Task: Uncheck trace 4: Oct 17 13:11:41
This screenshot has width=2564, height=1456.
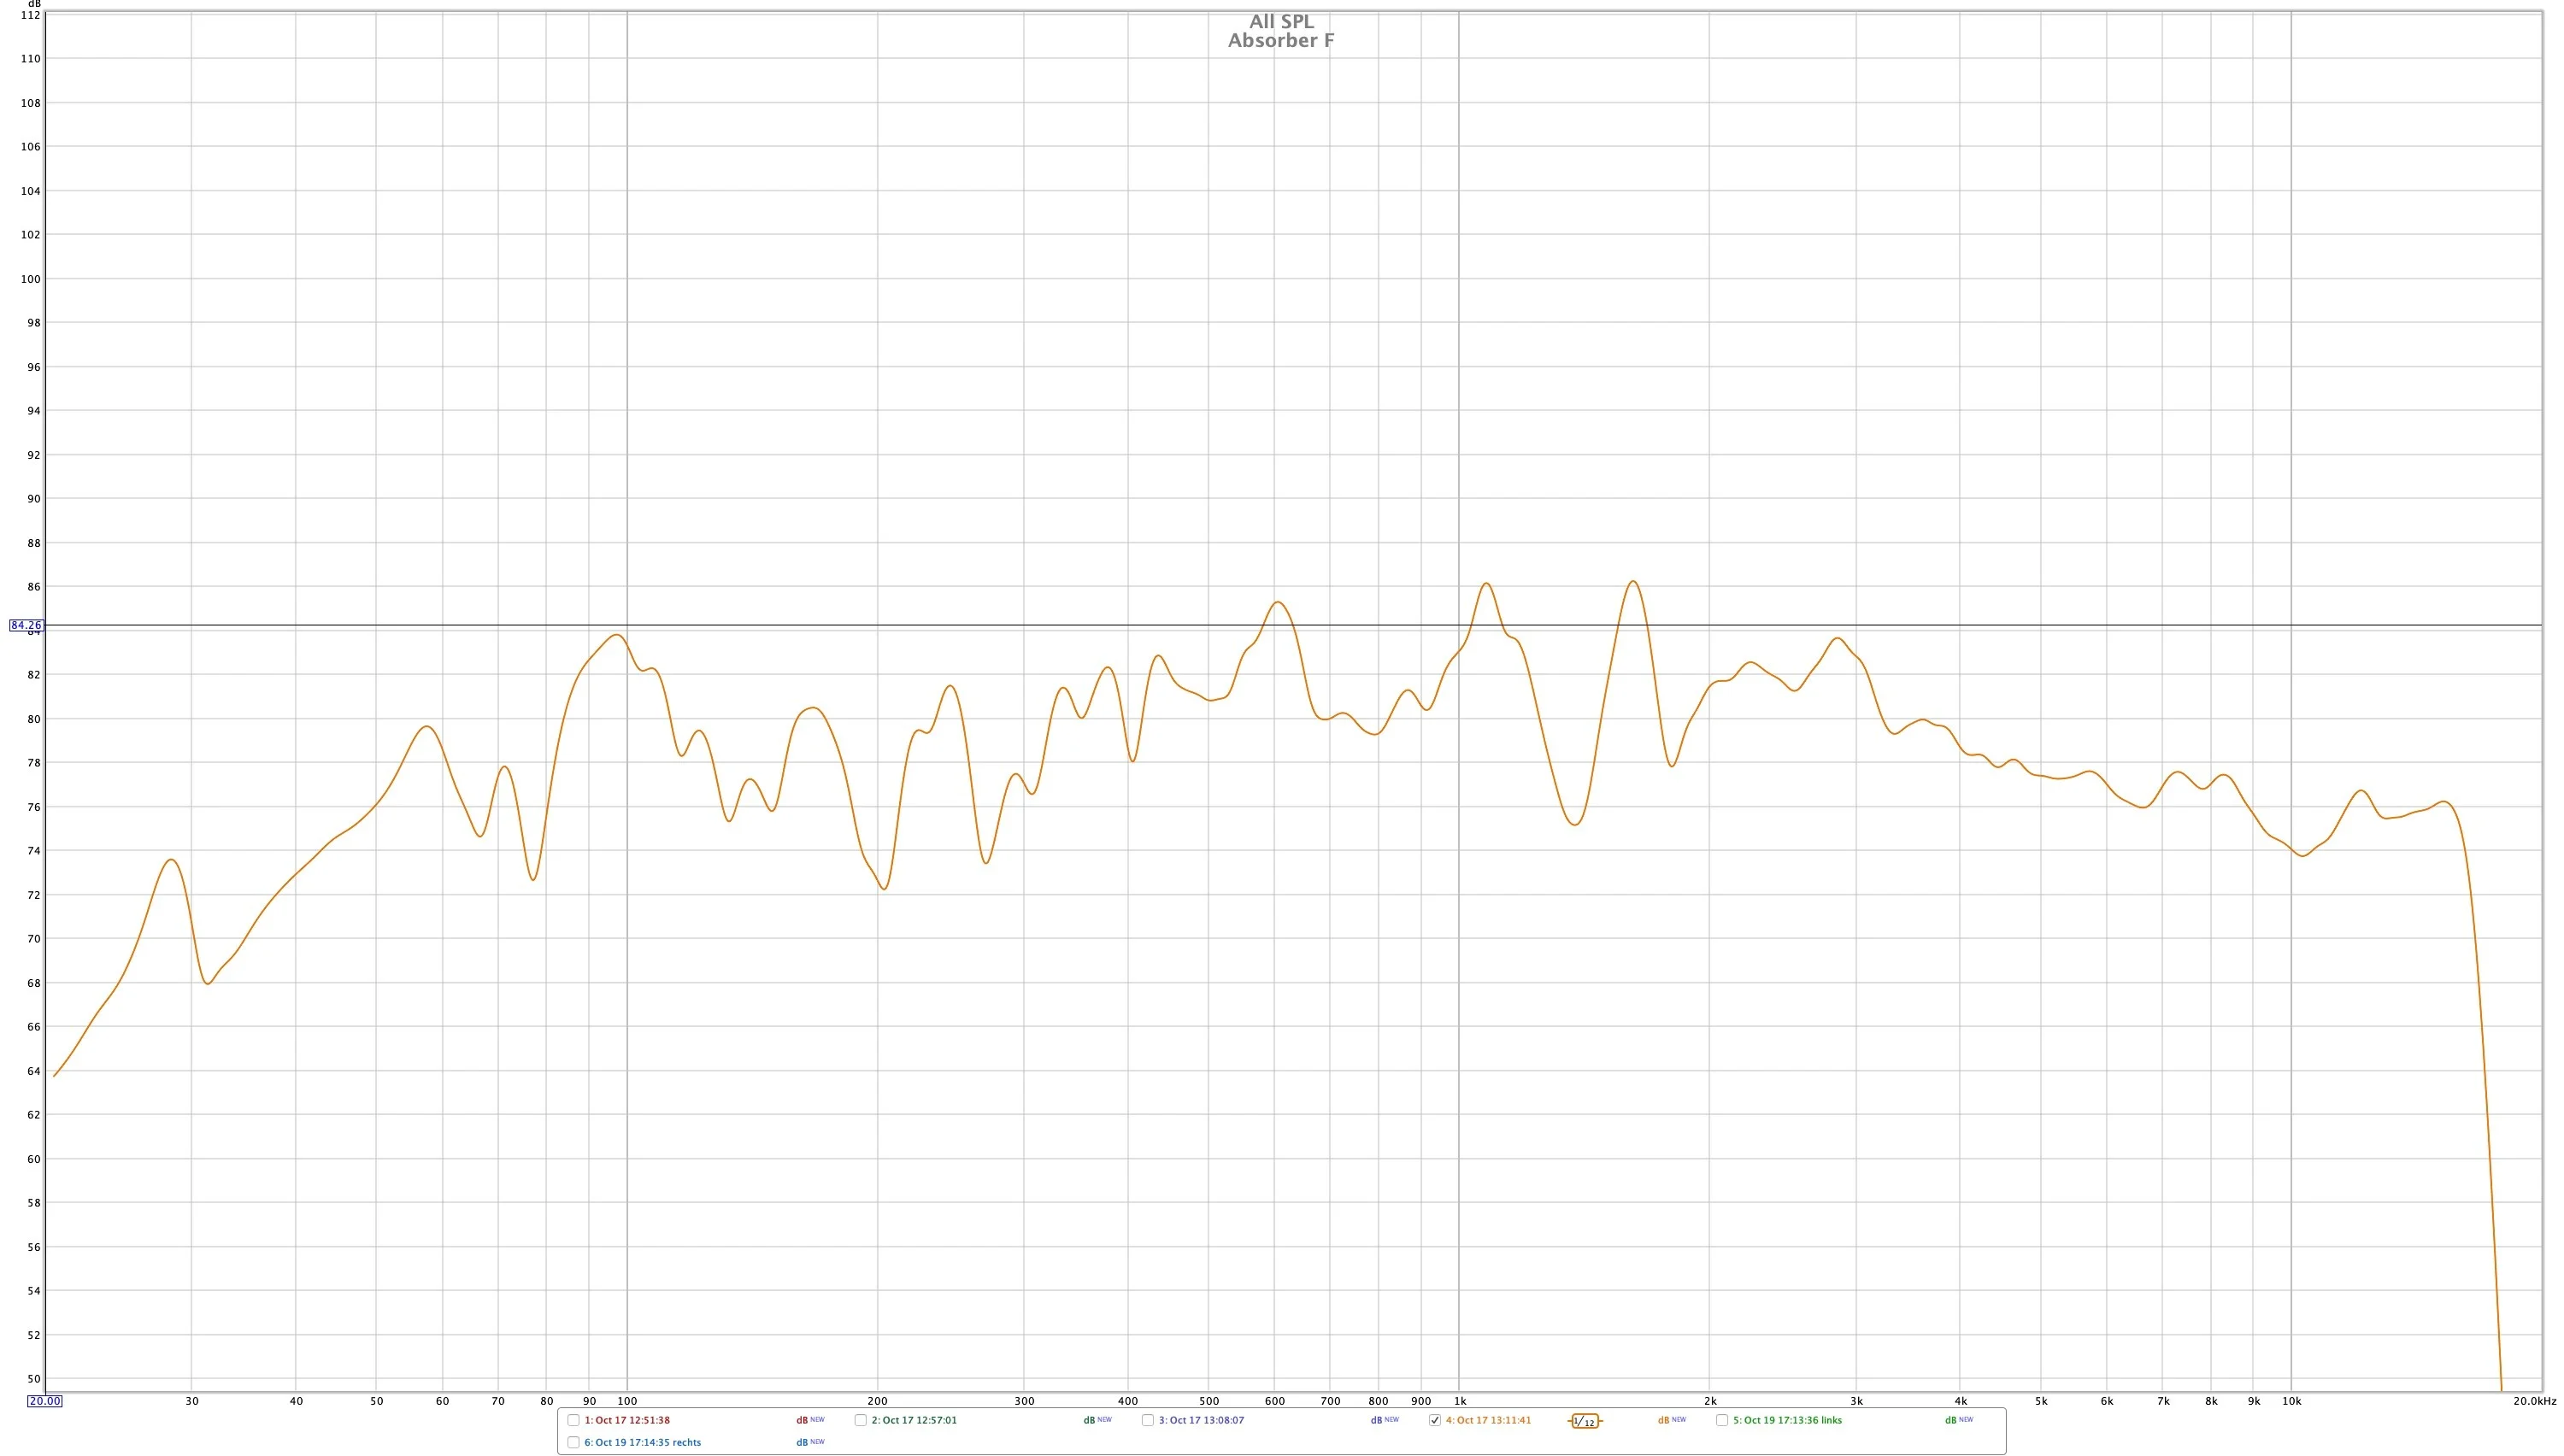Action: click(x=1434, y=1420)
